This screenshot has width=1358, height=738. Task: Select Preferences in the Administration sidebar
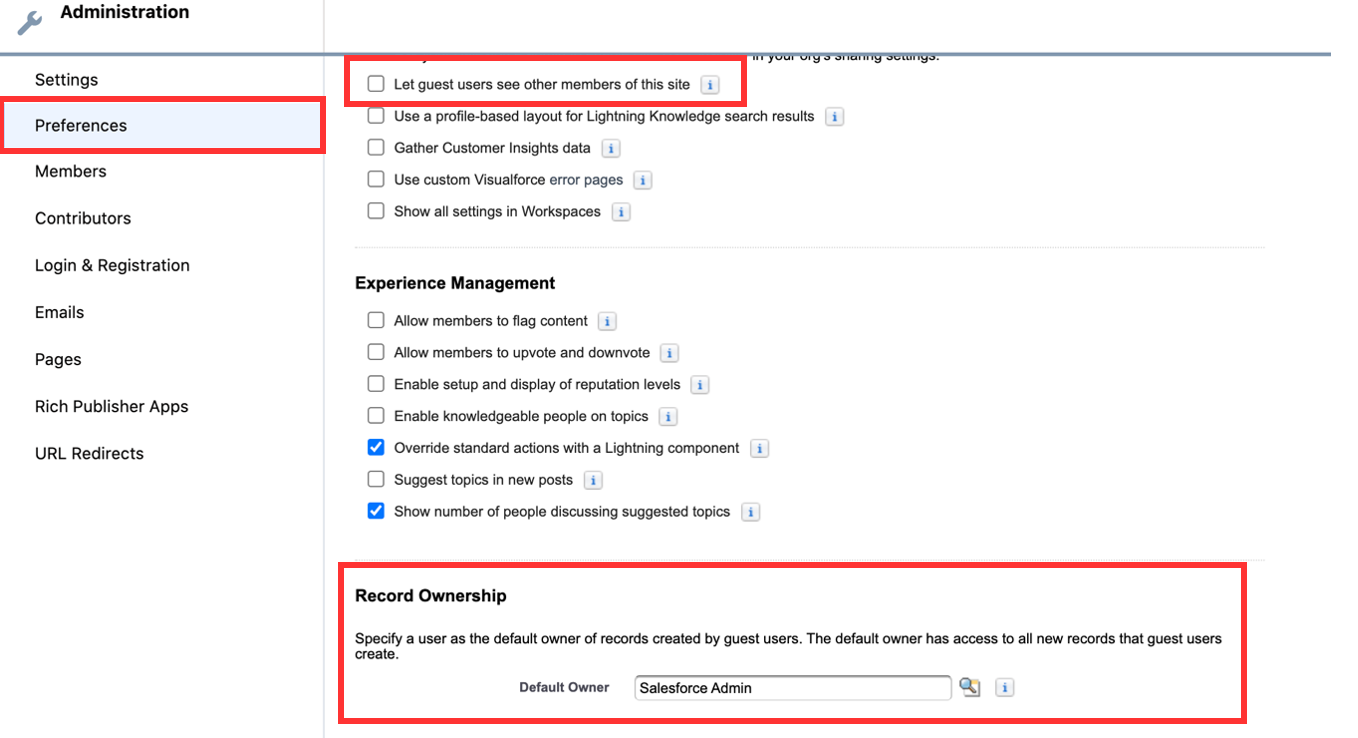[81, 125]
